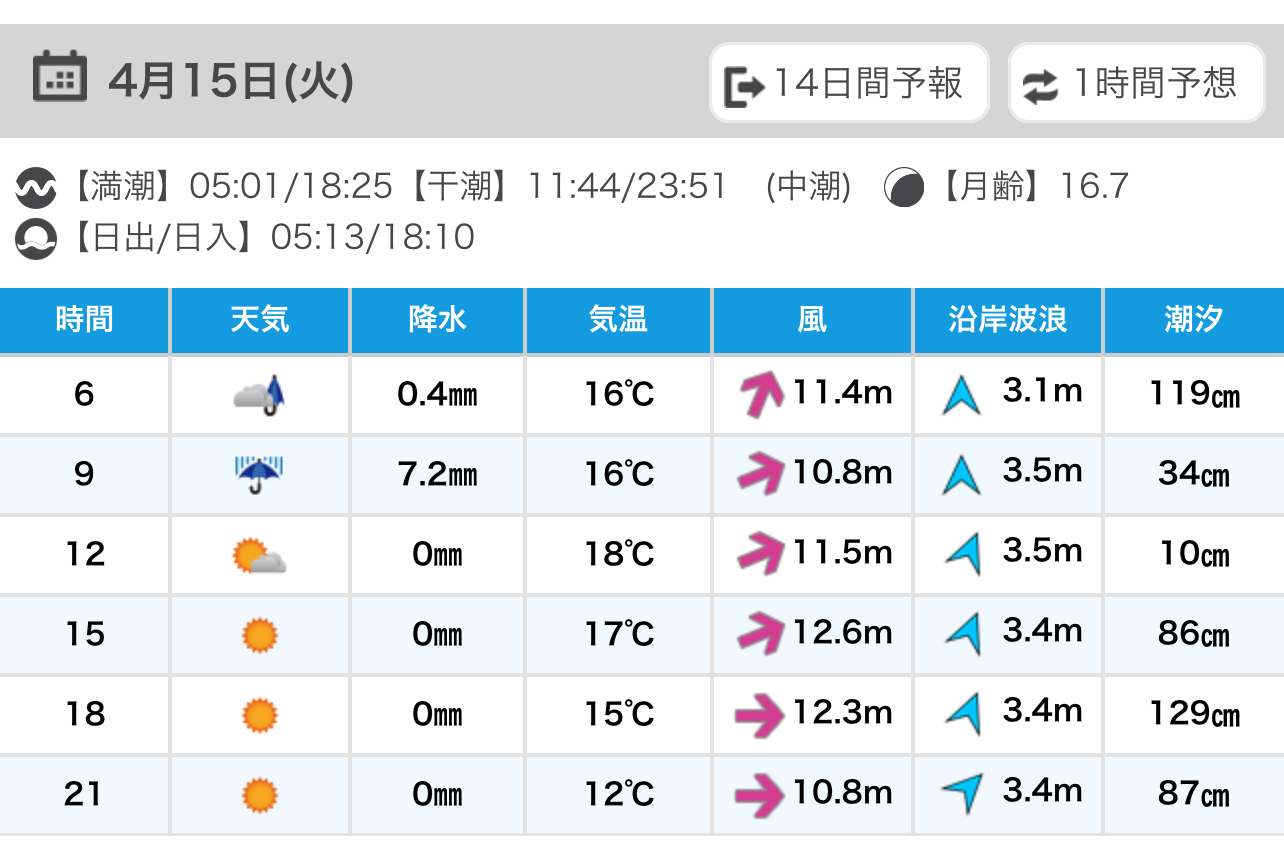
Task: Click the 129cm tide value at 18時
Action: coord(1194,714)
